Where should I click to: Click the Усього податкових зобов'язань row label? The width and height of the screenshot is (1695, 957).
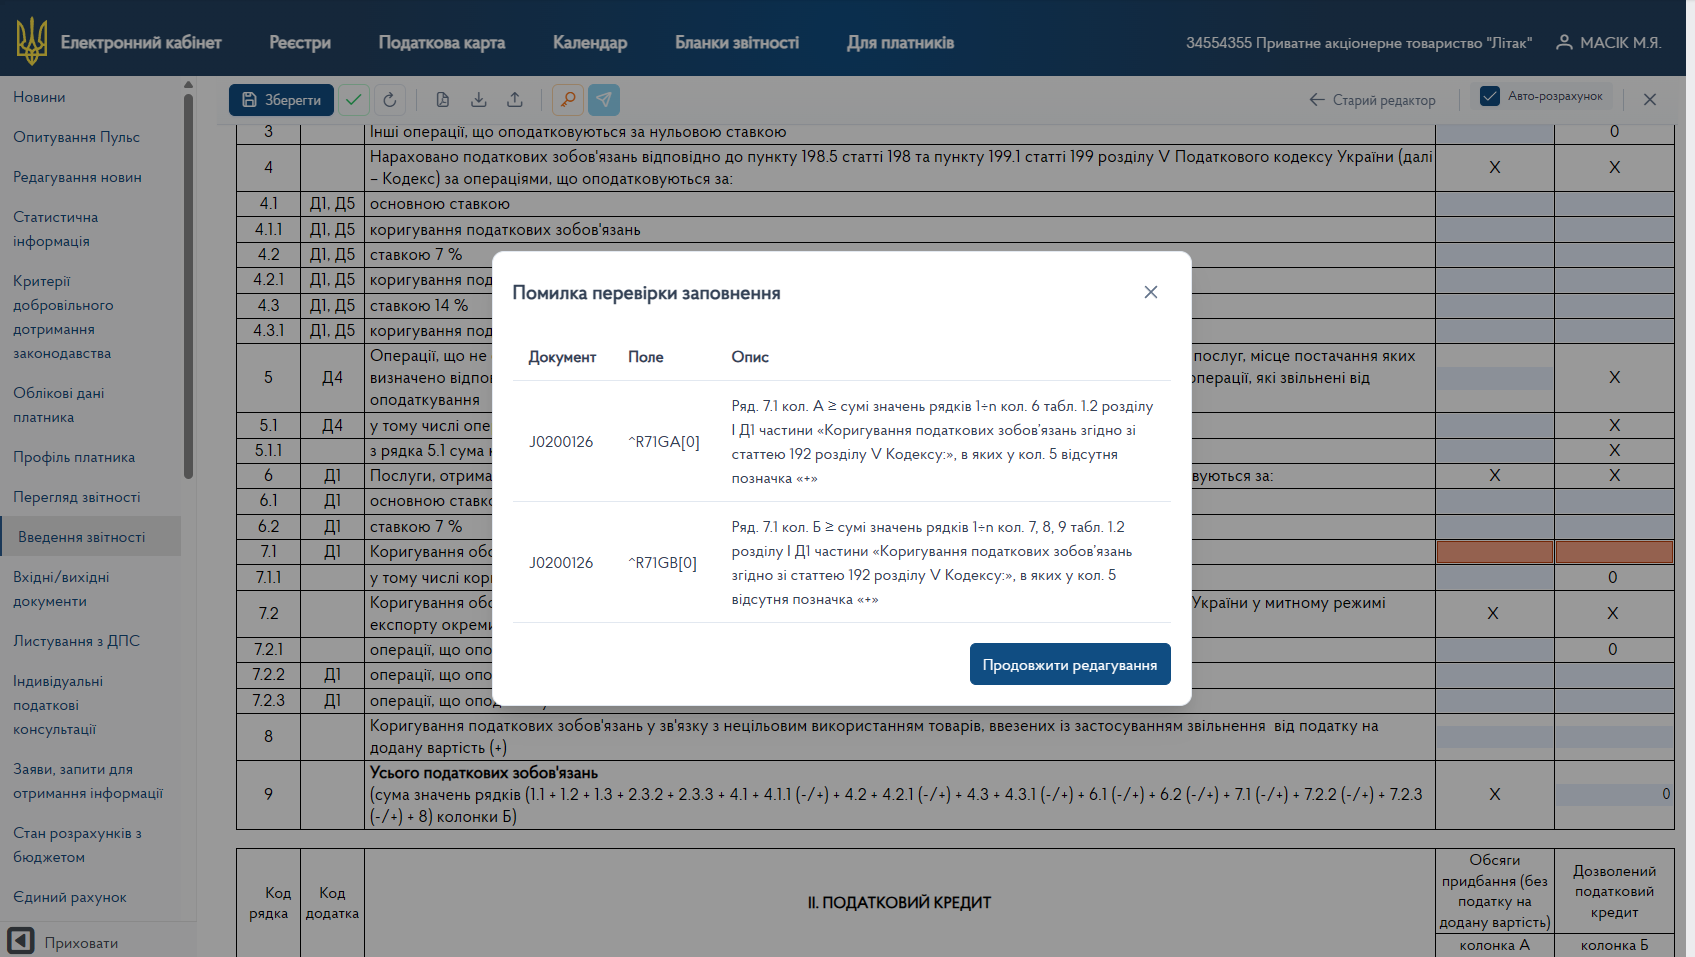[484, 772]
